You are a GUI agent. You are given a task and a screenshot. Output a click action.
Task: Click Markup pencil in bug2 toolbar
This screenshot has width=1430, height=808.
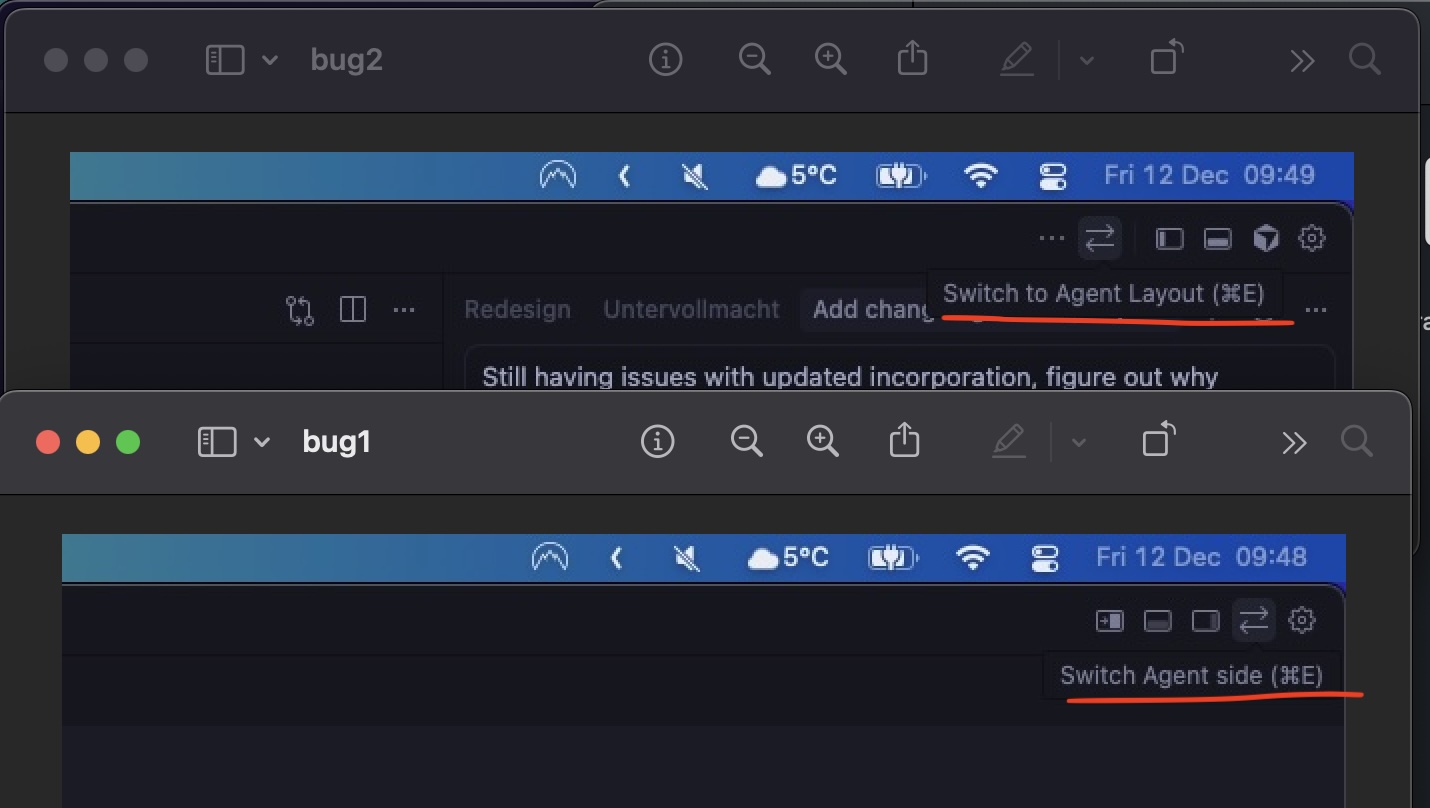(x=1016, y=60)
